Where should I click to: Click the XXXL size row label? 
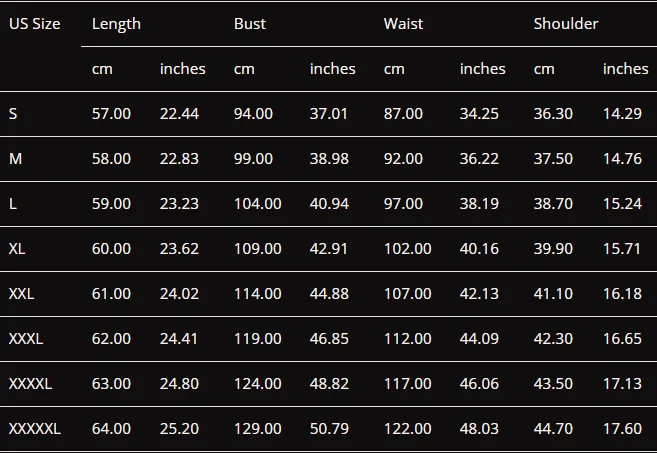[x=26, y=339]
